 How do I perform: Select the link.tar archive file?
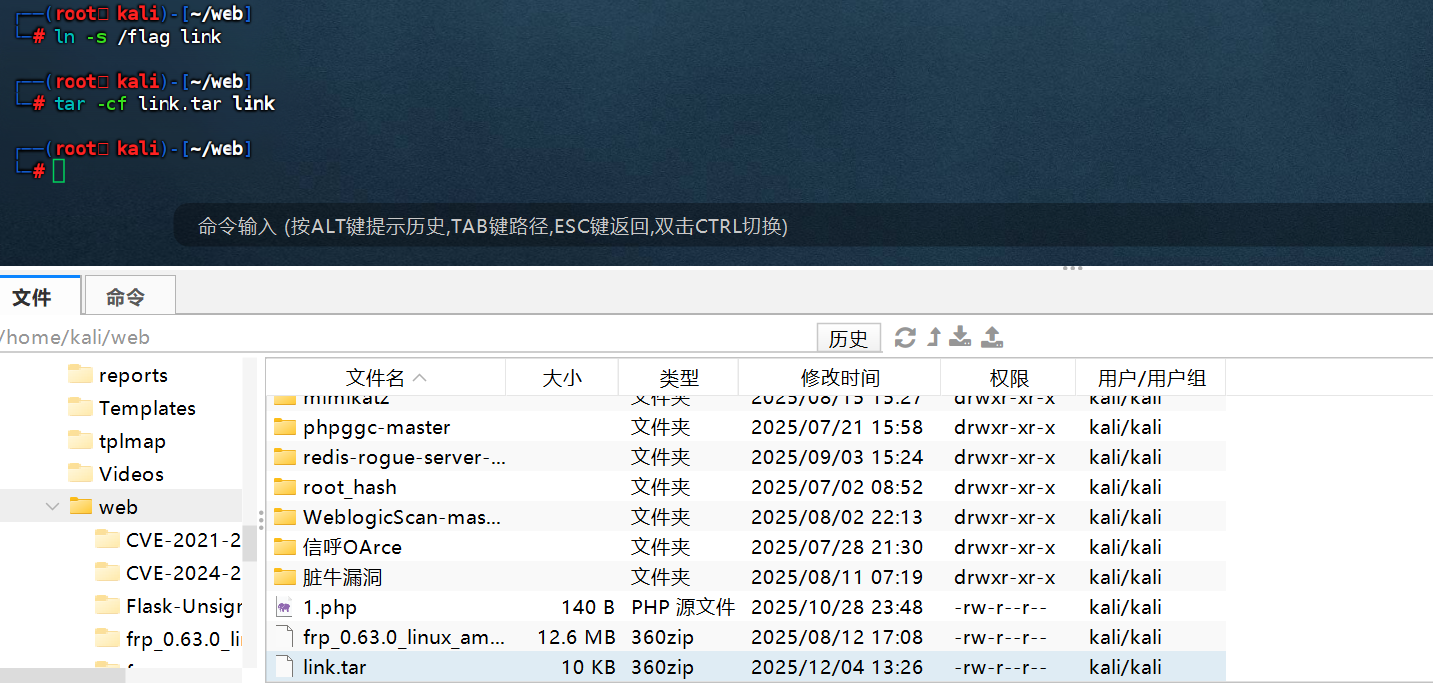[333, 667]
